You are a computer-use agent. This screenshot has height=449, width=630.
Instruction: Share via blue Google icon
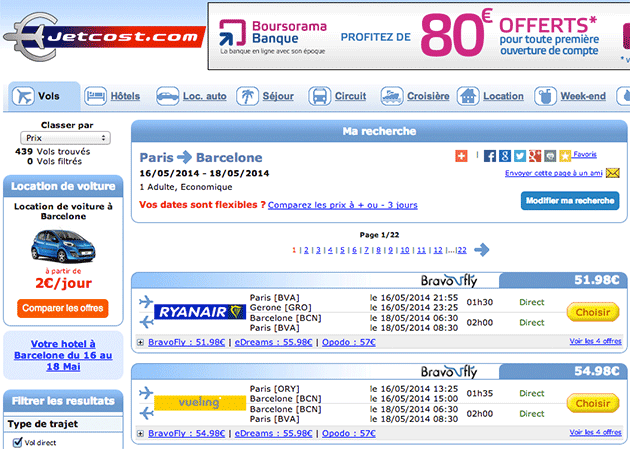pyautogui.click(x=505, y=156)
